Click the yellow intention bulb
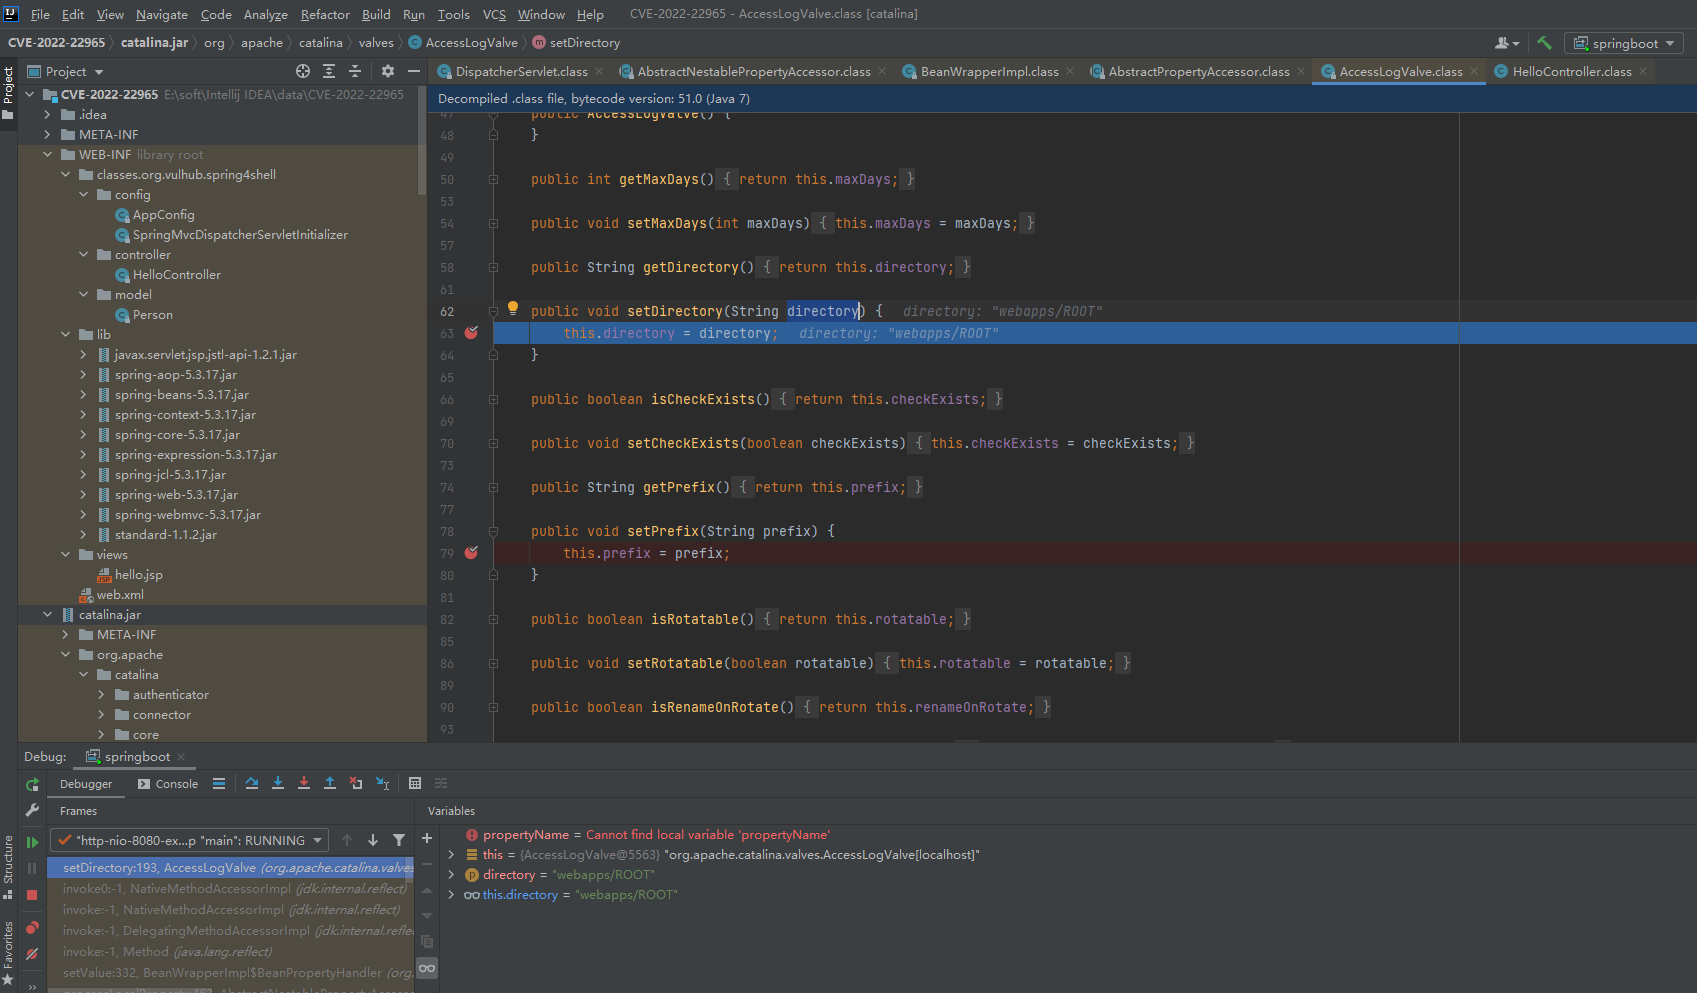This screenshot has height=993, width=1697. 513,309
